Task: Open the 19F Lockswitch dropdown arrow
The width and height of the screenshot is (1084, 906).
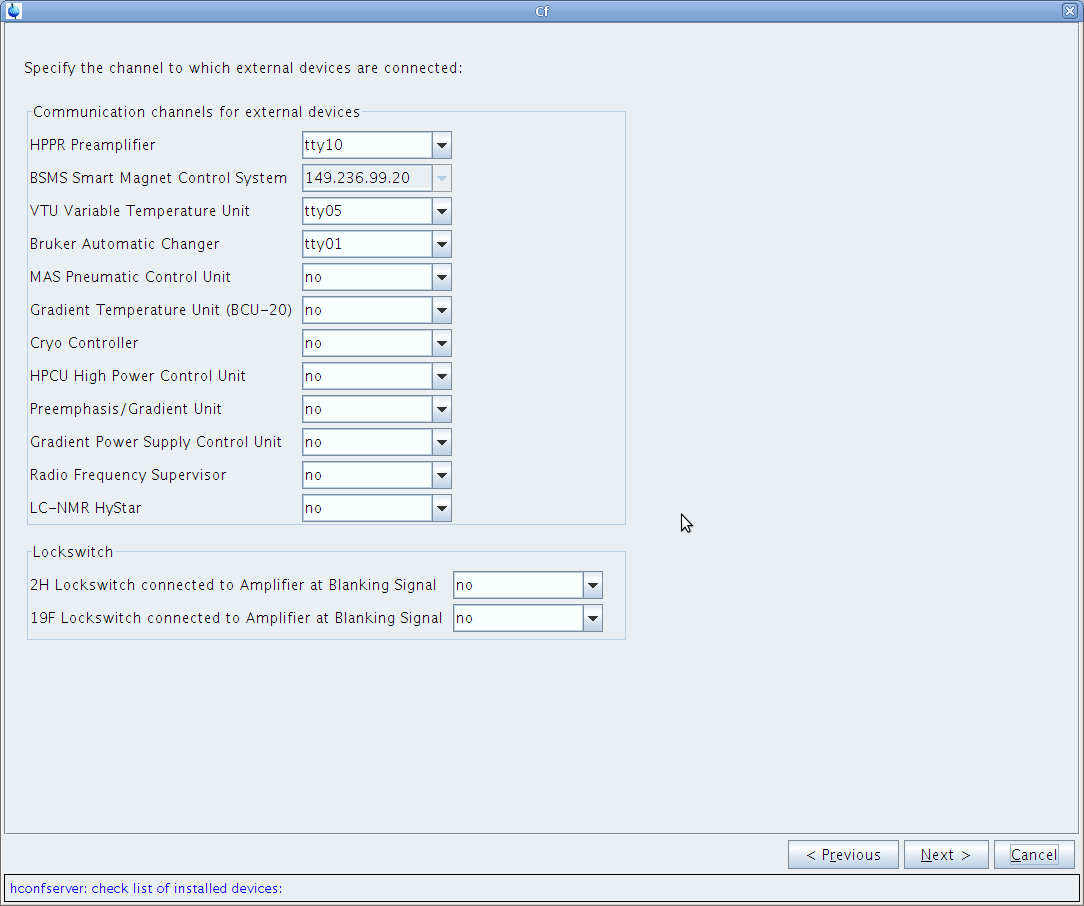Action: pos(593,618)
